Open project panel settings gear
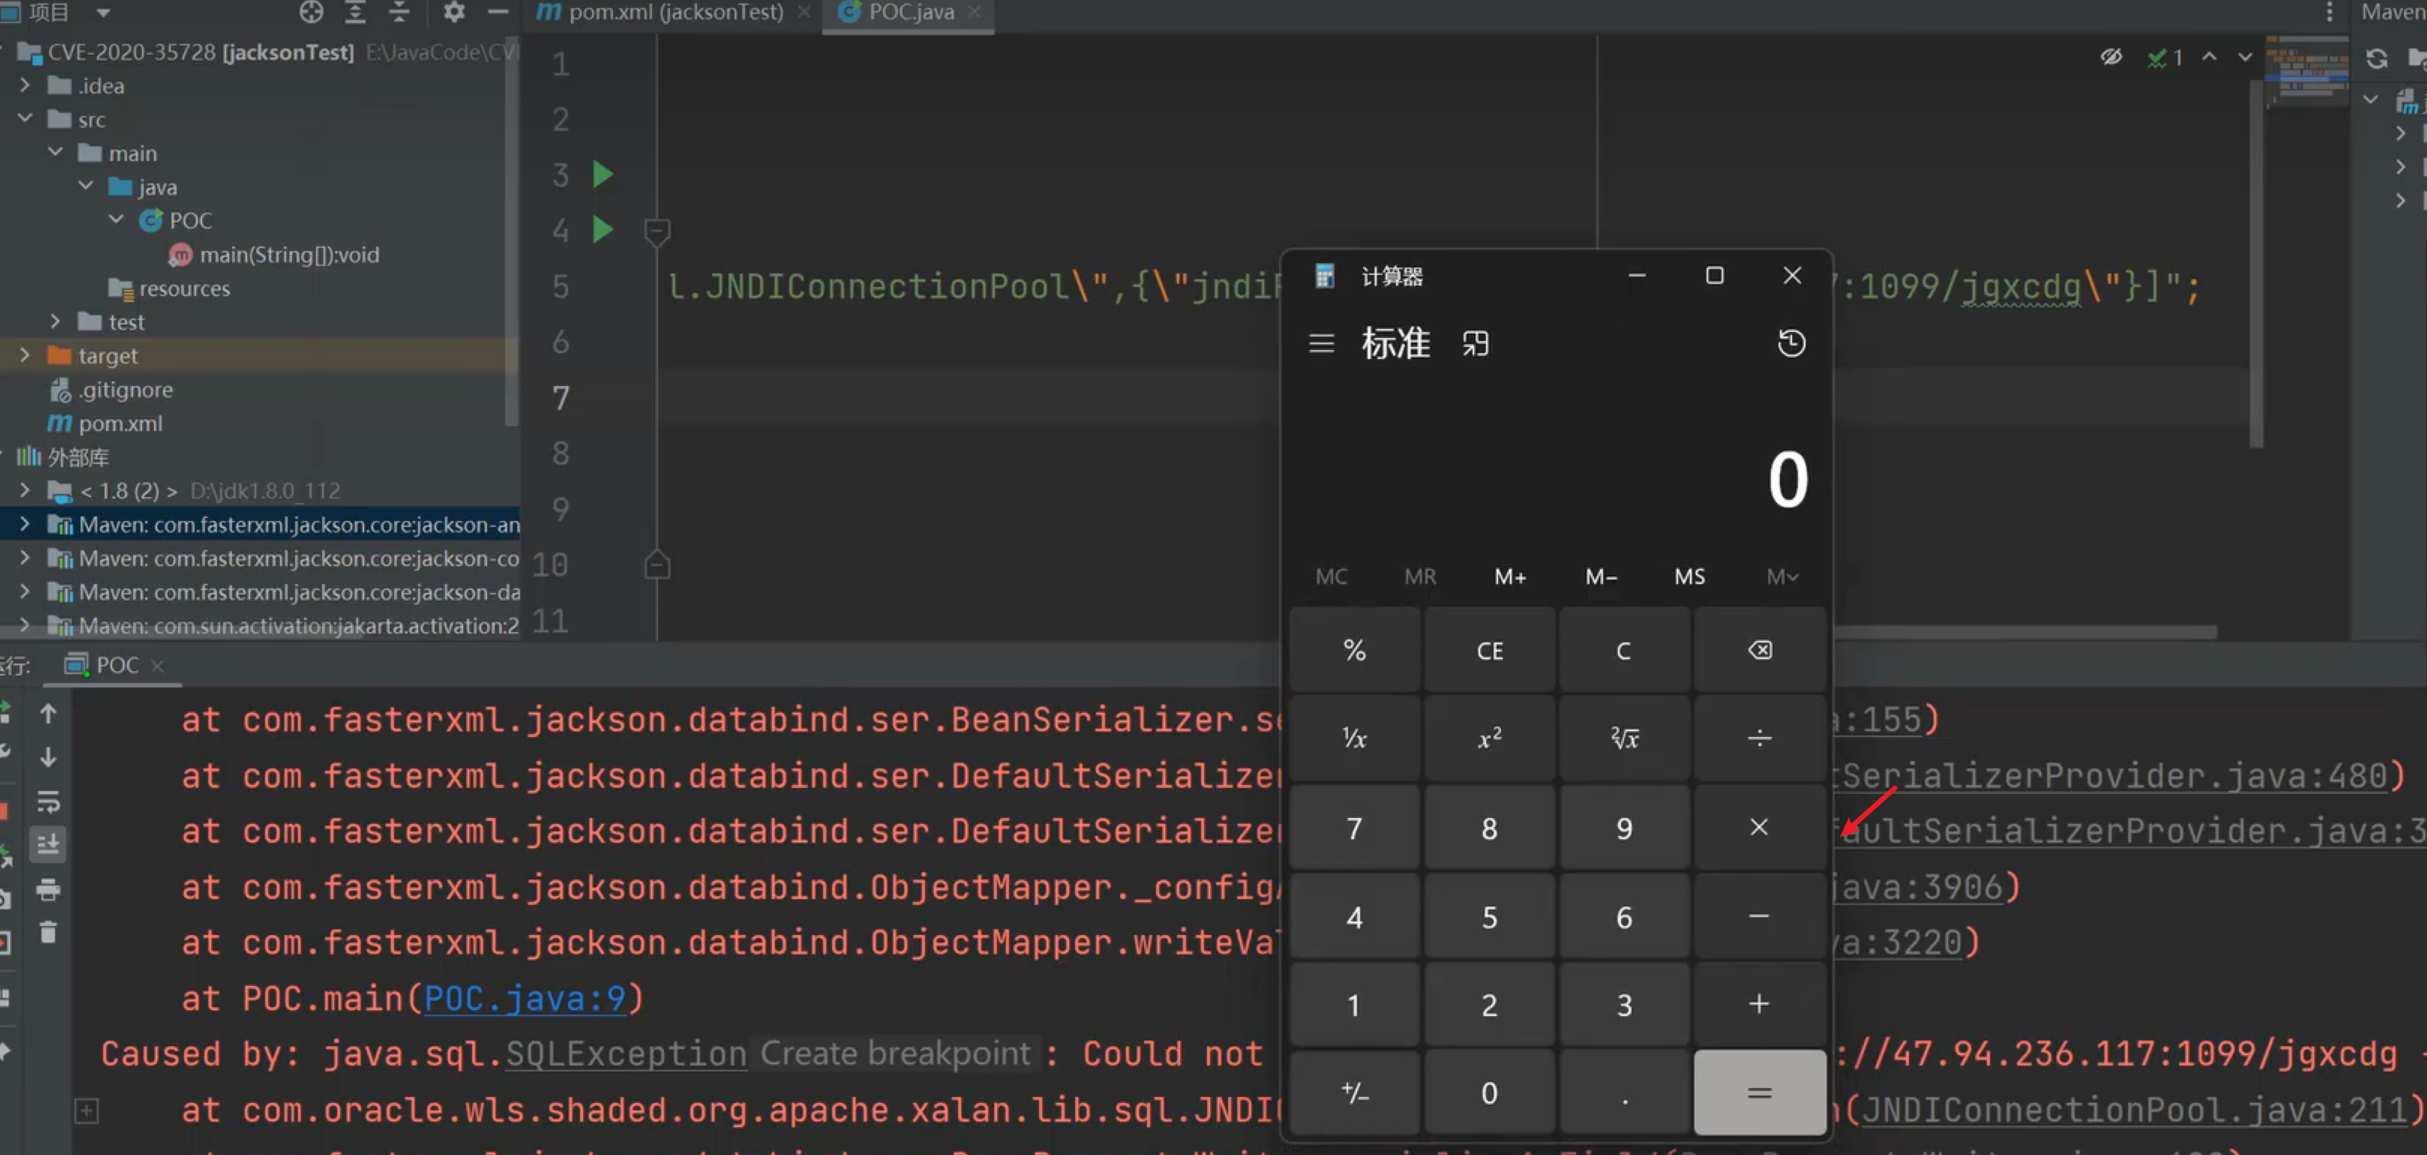 pos(454,12)
